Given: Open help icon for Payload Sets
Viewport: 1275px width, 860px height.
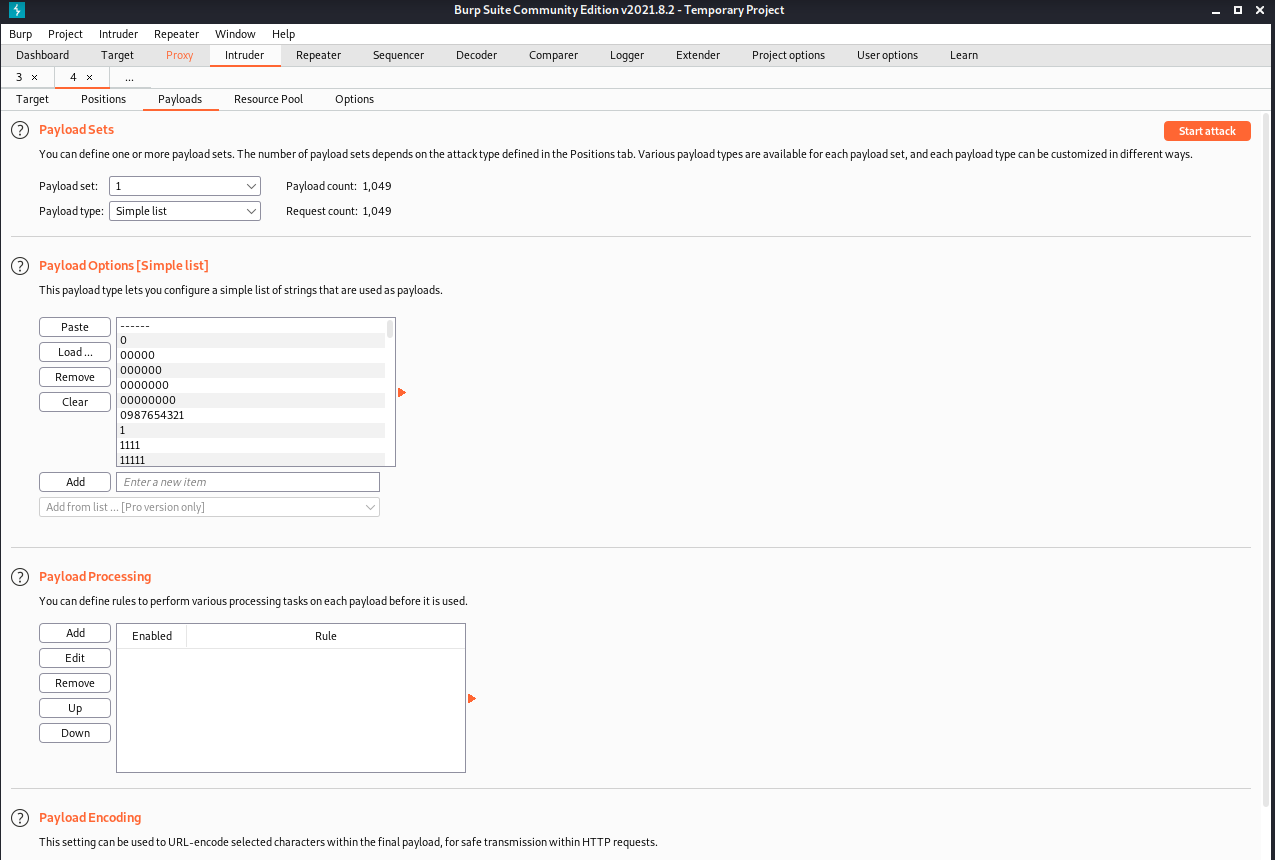Looking at the screenshot, I should click(19, 130).
